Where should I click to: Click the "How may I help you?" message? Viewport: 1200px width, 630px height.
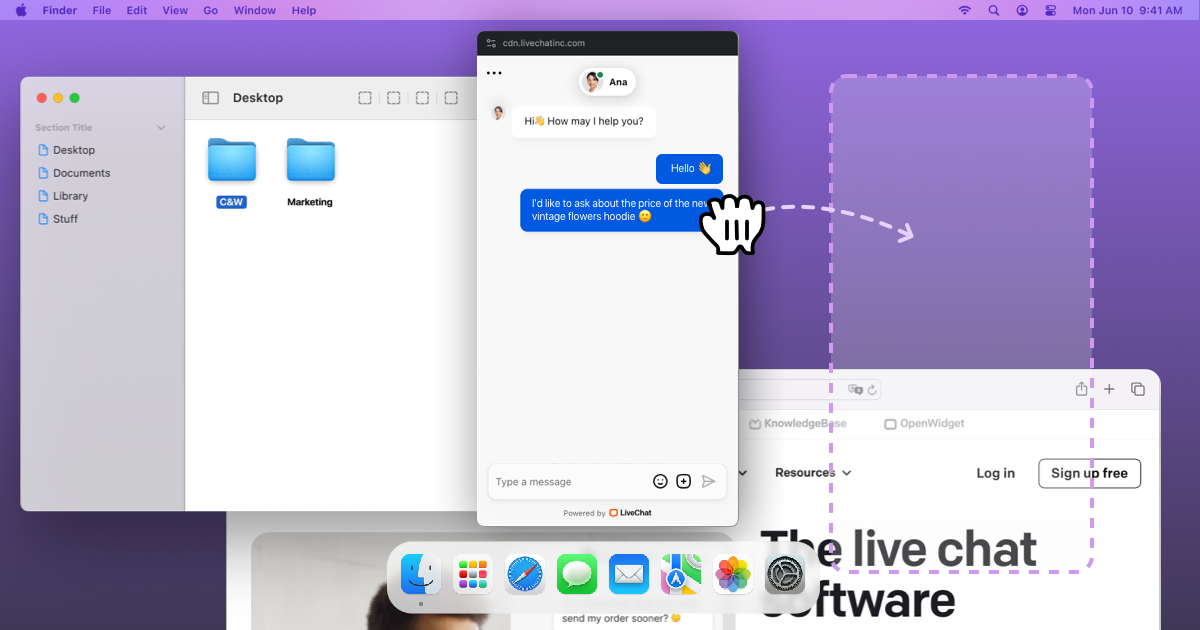(584, 122)
